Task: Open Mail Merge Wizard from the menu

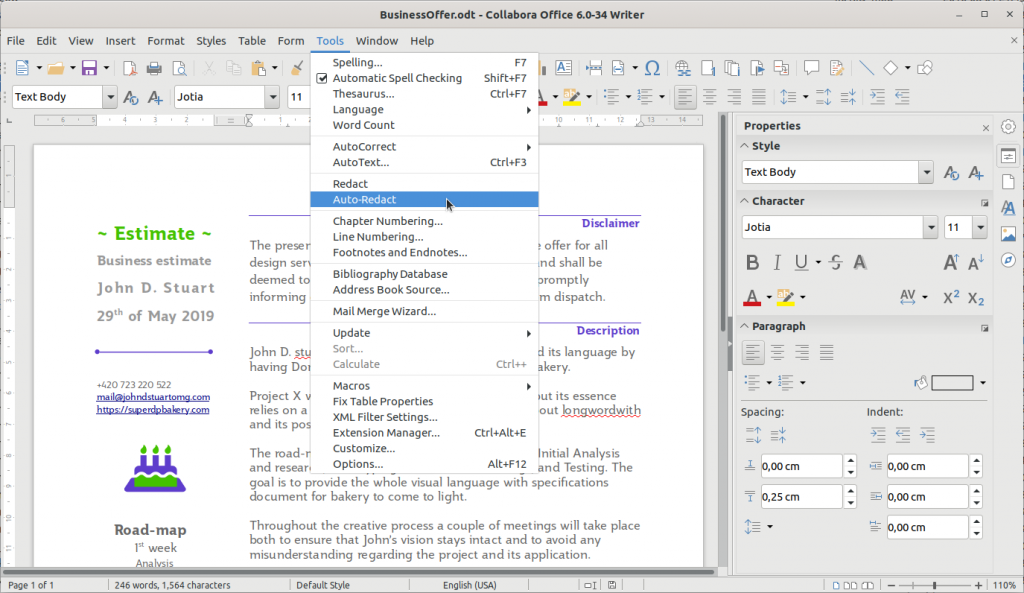Action: coord(424,312)
